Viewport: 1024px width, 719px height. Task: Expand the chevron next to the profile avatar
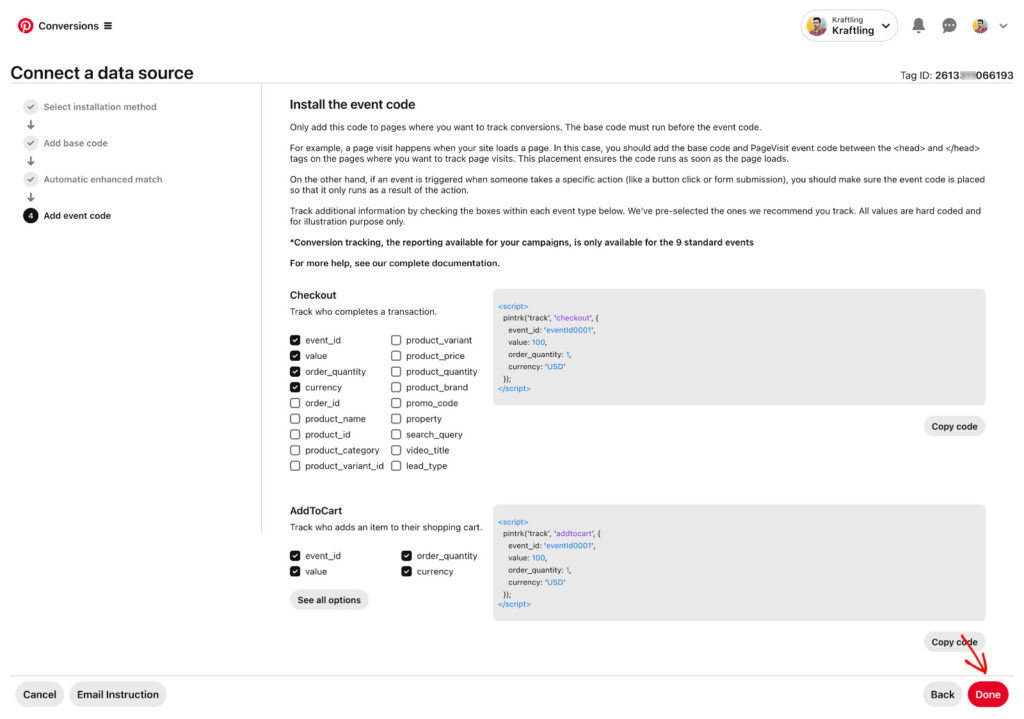[x=1003, y=25]
